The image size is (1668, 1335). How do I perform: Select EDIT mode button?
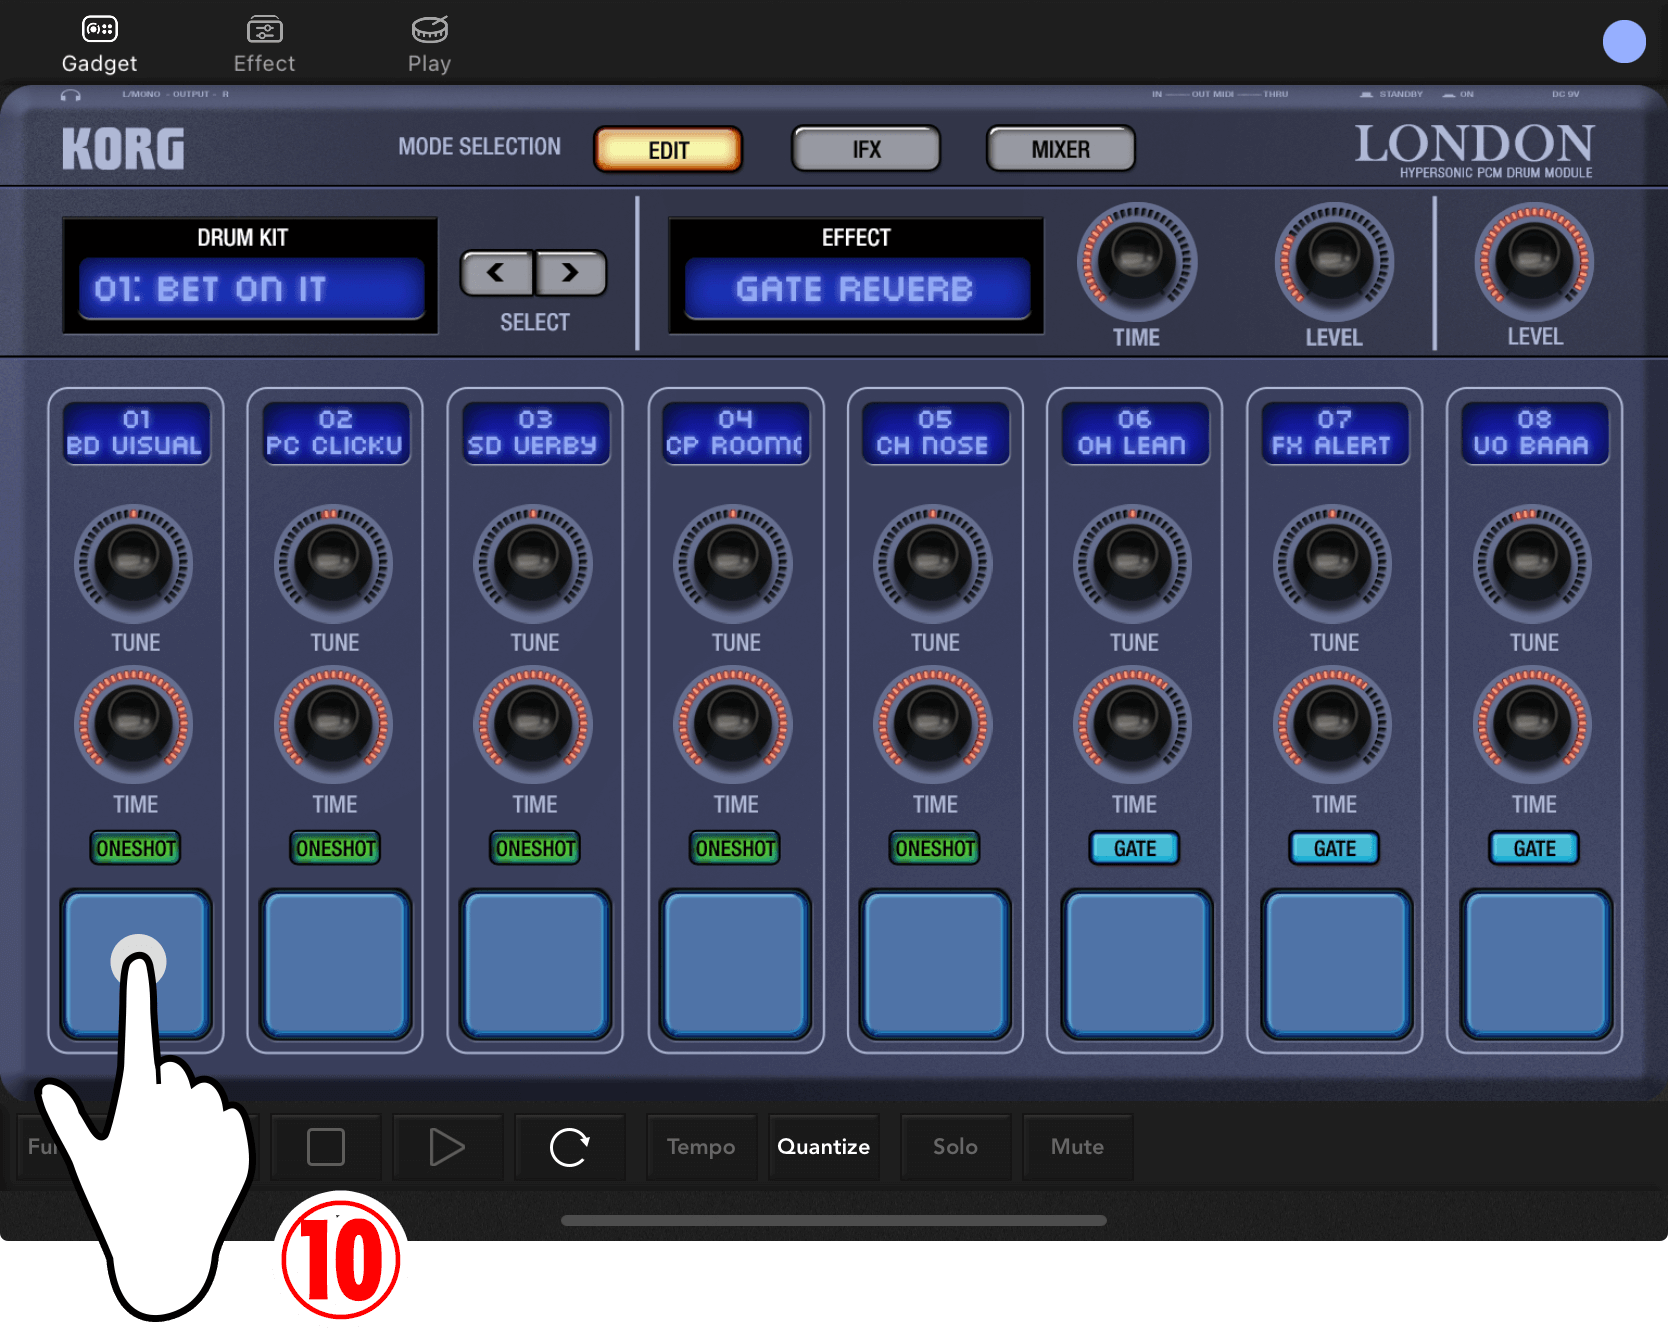point(668,150)
